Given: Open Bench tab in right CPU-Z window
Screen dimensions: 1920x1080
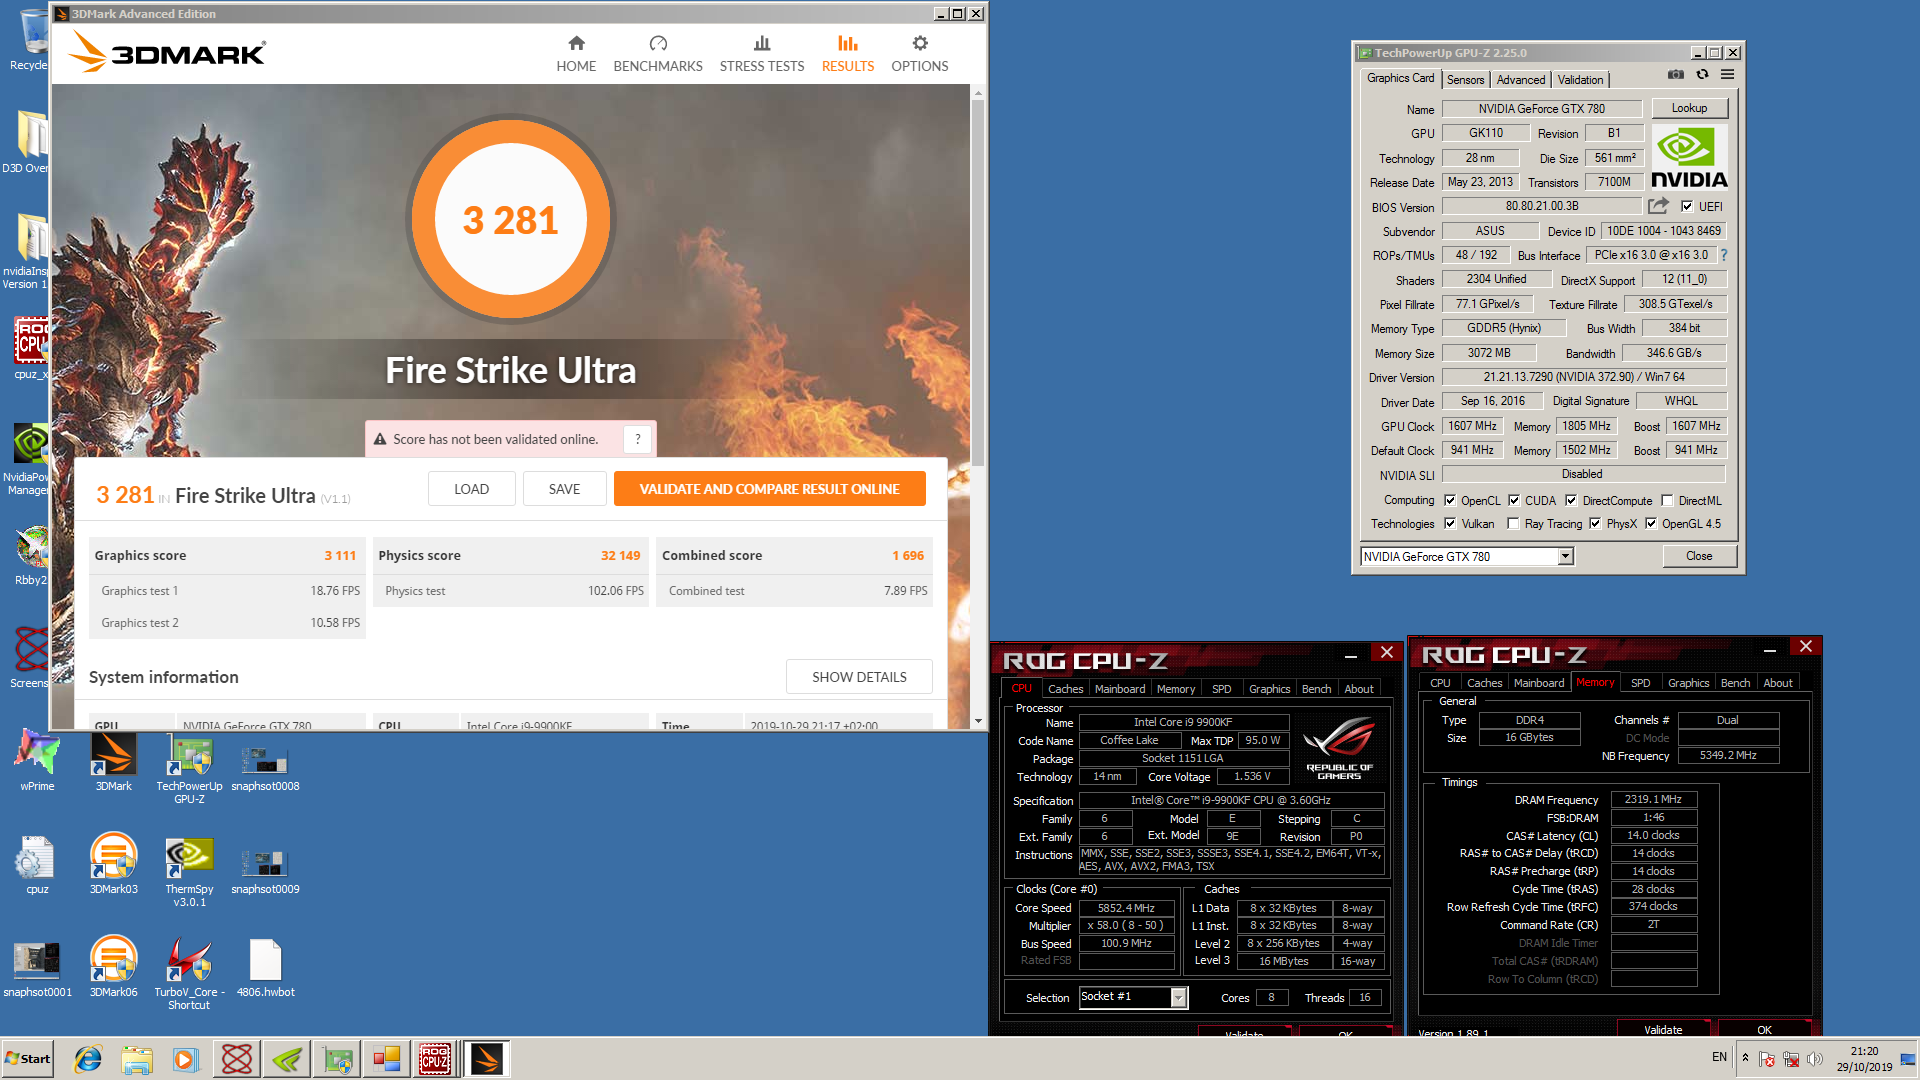Looking at the screenshot, I should point(1735,683).
